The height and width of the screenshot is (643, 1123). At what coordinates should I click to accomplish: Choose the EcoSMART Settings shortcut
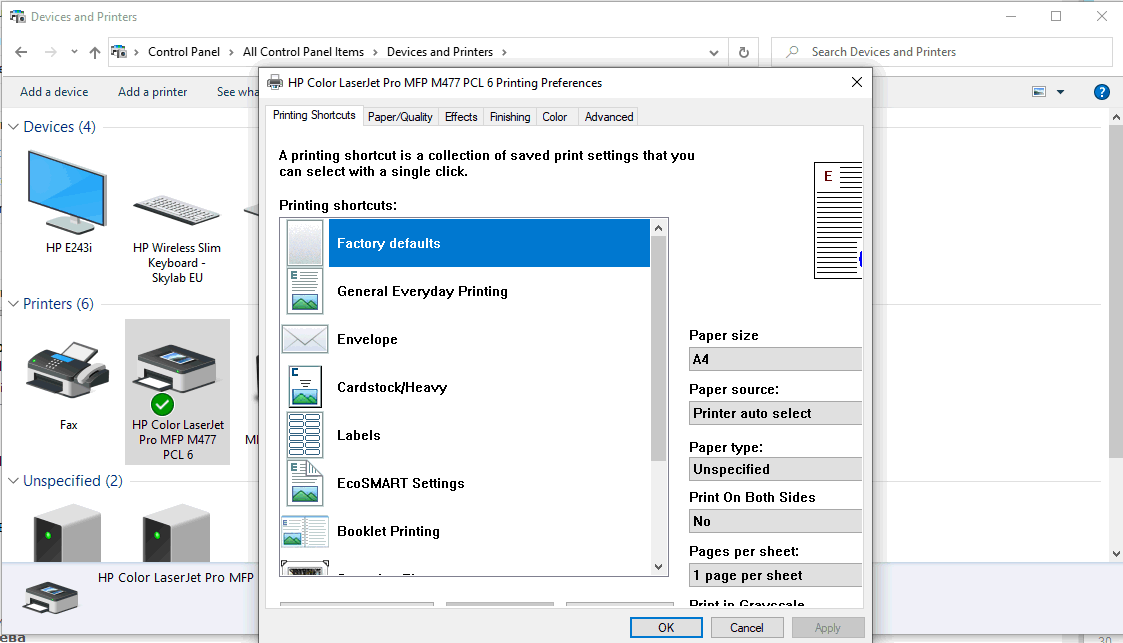pyautogui.click(x=400, y=483)
